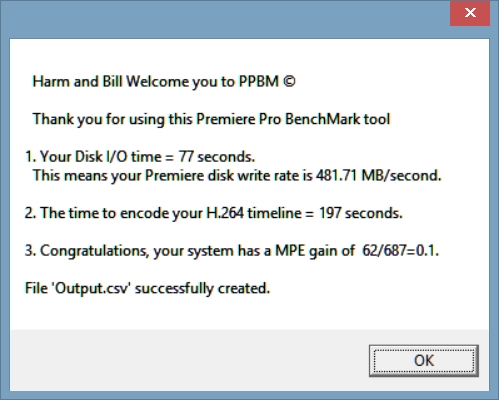
Task: Click the word H.264 in result two
Action: click(225, 213)
